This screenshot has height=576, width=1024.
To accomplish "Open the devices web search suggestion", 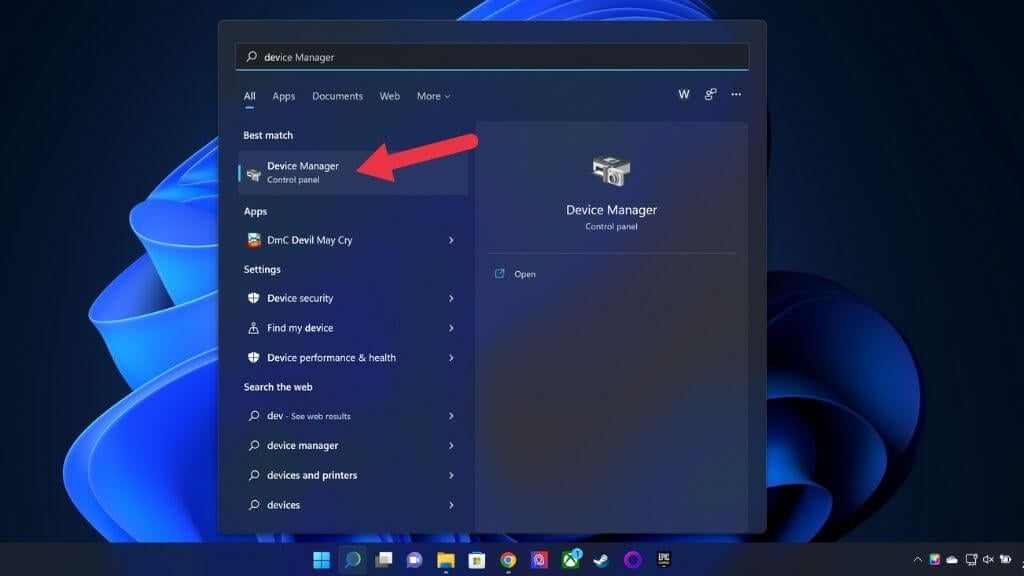I will click(x=353, y=505).
